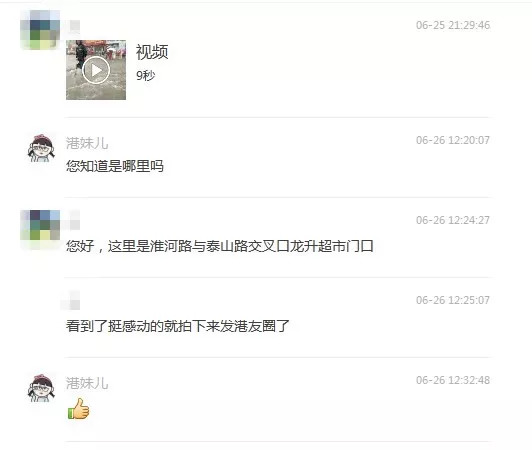Open 港妹儿 avatar beside the thumbs-up
The width and height of the screenshot is (532, 450).
(41, 388)
